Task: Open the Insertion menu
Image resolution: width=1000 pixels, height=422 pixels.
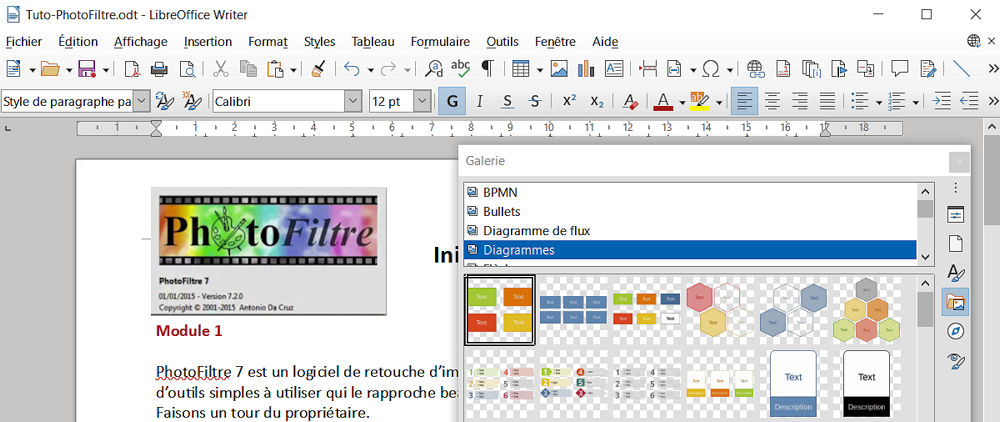Action: (x=208, y=42)
